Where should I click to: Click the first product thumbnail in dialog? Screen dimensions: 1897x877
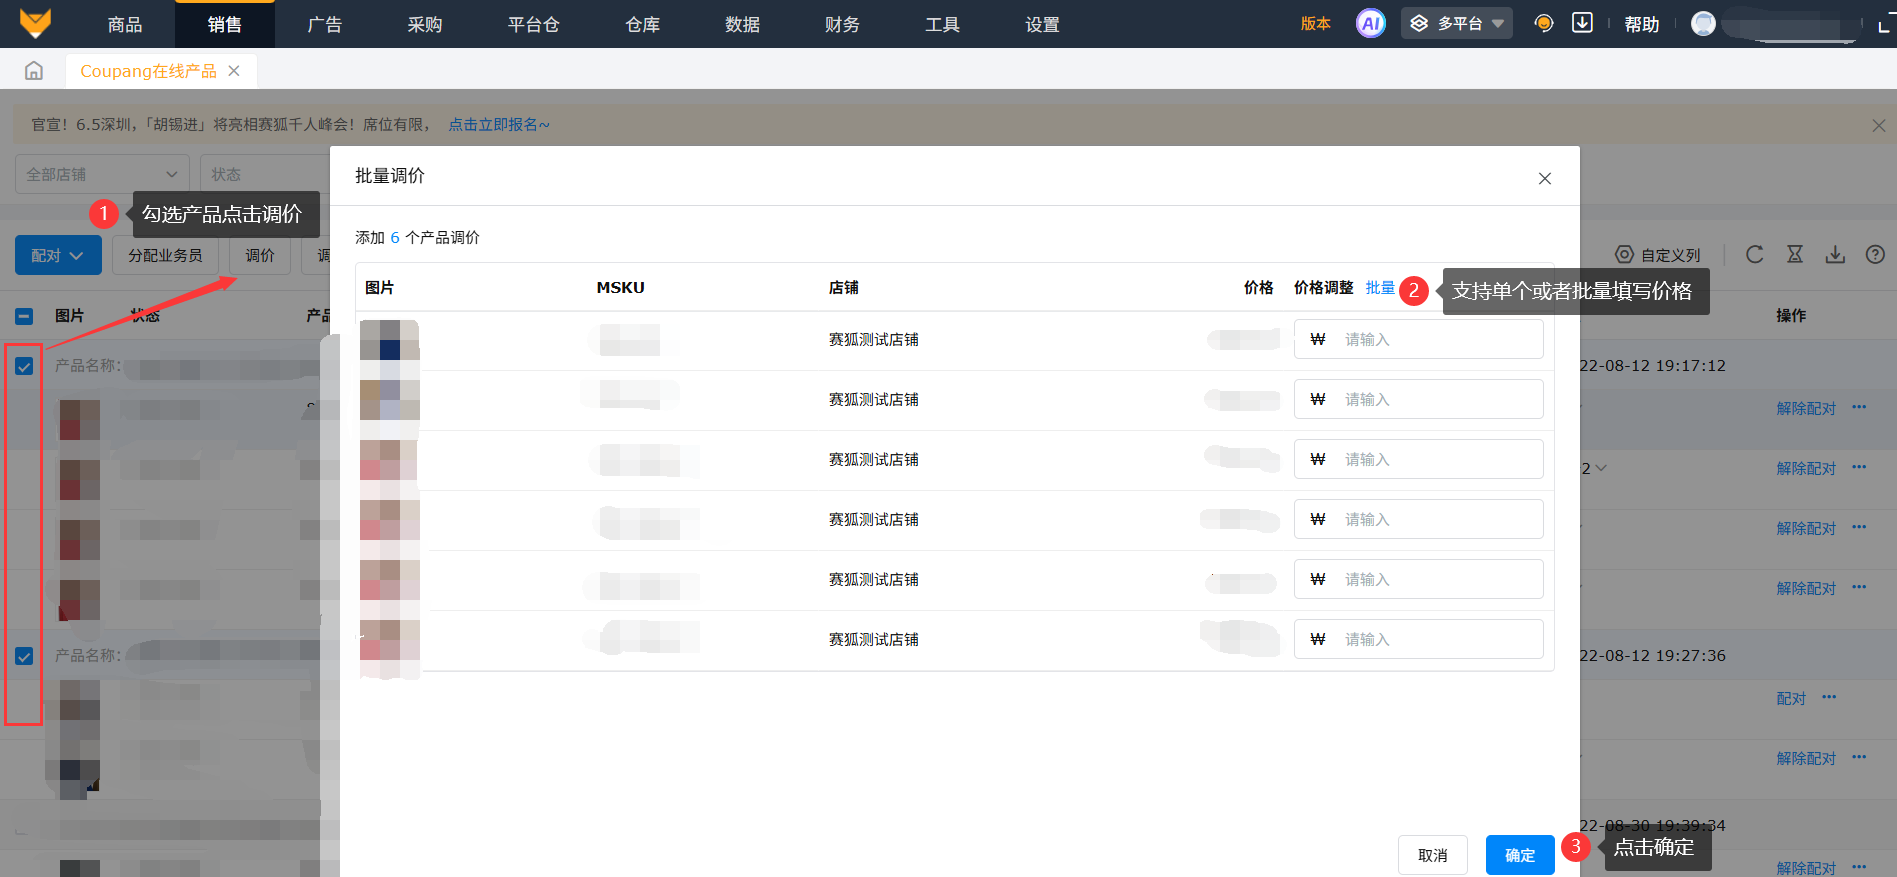click(x=389, y=340)
